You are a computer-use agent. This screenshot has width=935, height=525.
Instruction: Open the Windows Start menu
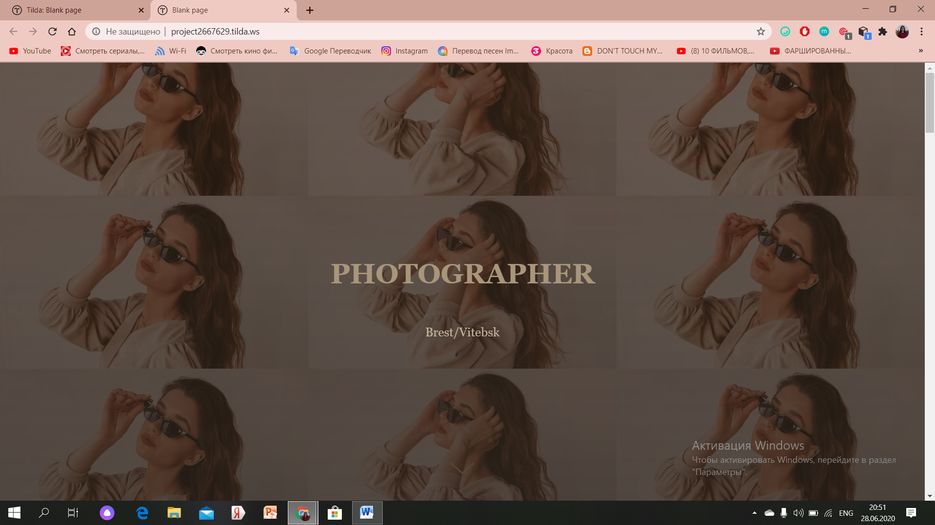[x=14, y=512]
